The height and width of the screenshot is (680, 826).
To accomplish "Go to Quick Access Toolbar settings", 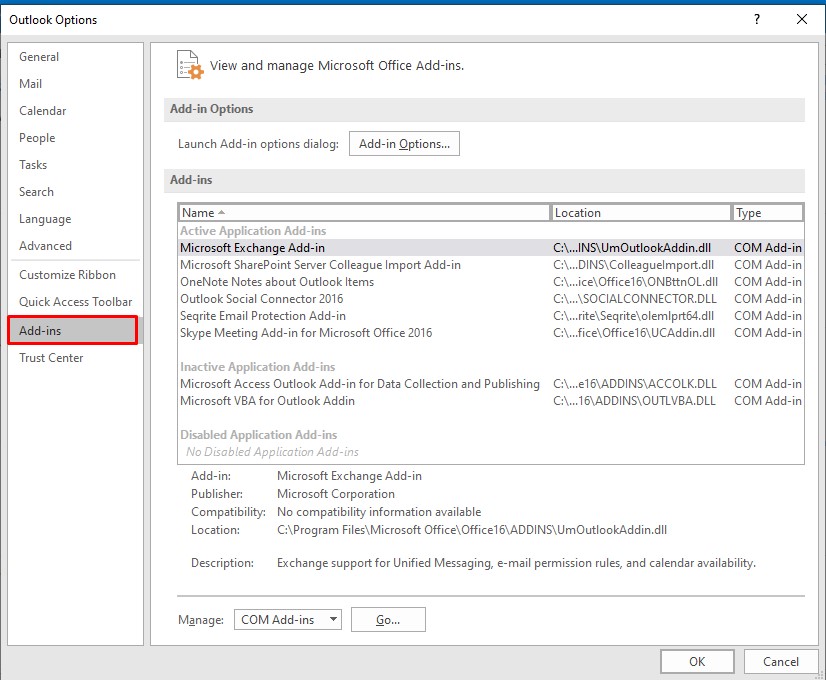I will tap(75, 302).
